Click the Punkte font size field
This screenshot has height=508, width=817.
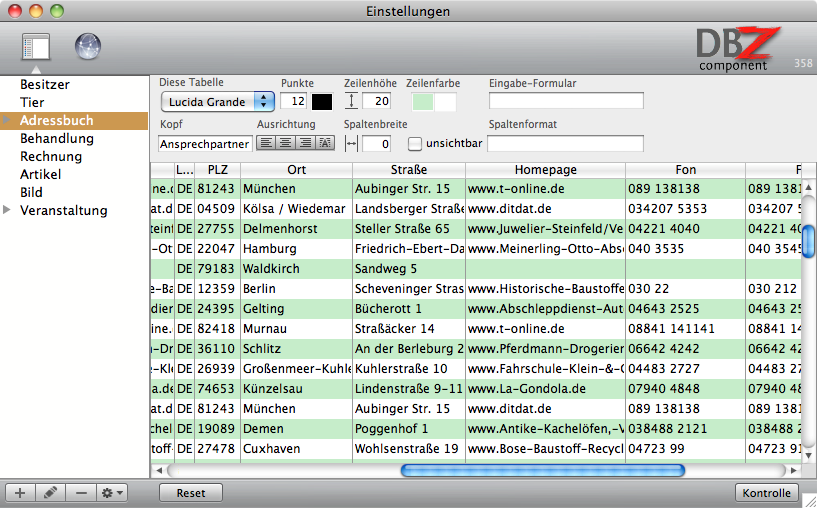(293, 101)
